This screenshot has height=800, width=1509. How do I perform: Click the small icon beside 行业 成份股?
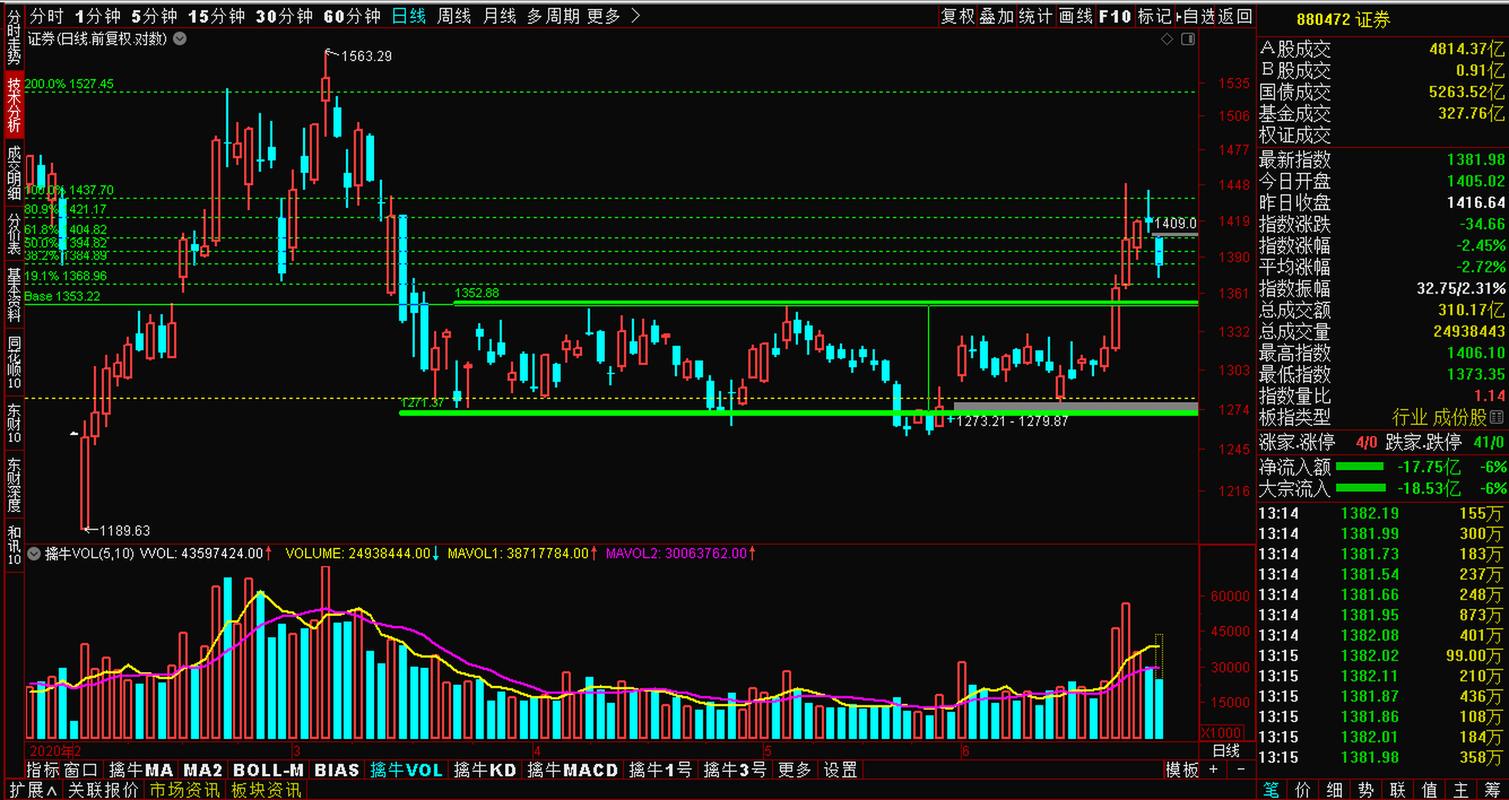point(1497,418)
